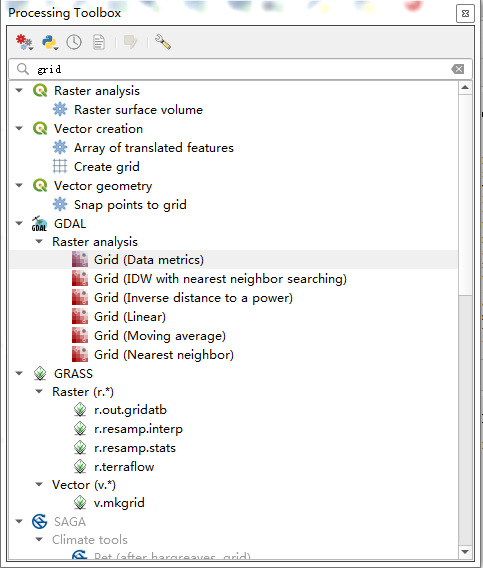Open the processing History clock icon
The image size is (483, 568).
(x=74, y=42)
